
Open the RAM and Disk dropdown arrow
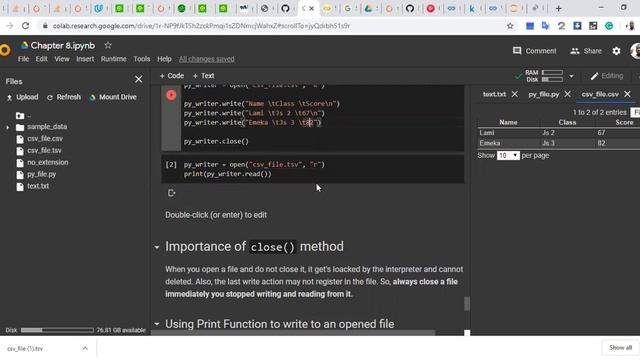click(x=571, y=76)
